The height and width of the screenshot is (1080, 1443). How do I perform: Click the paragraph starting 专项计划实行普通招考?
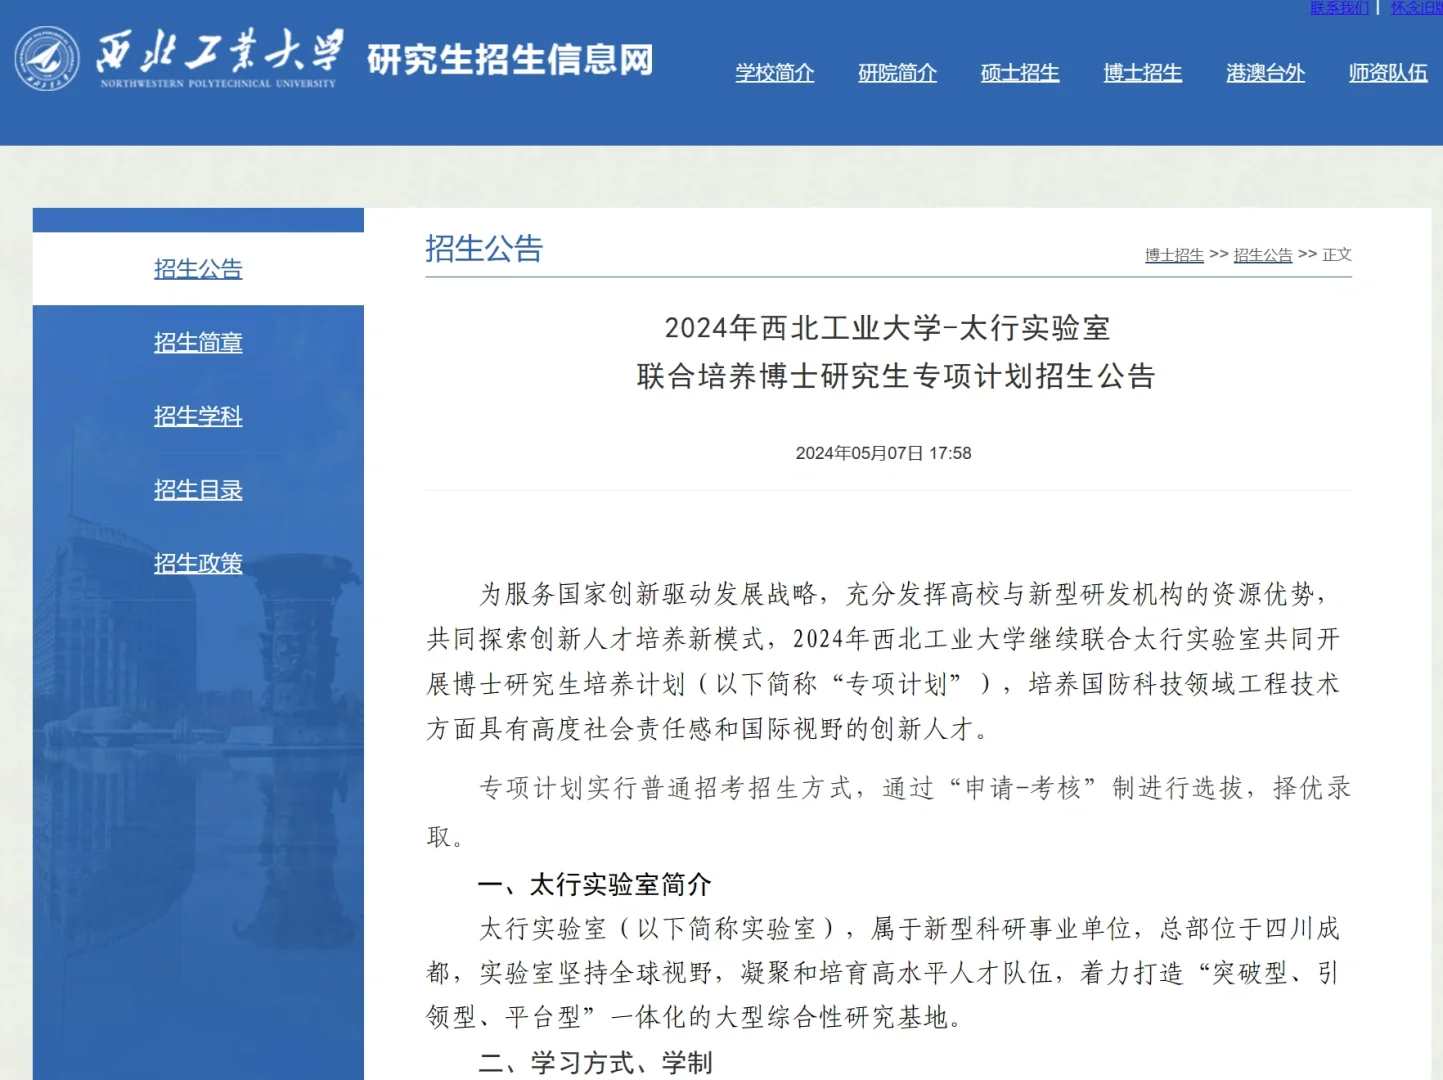coord(888,812)
